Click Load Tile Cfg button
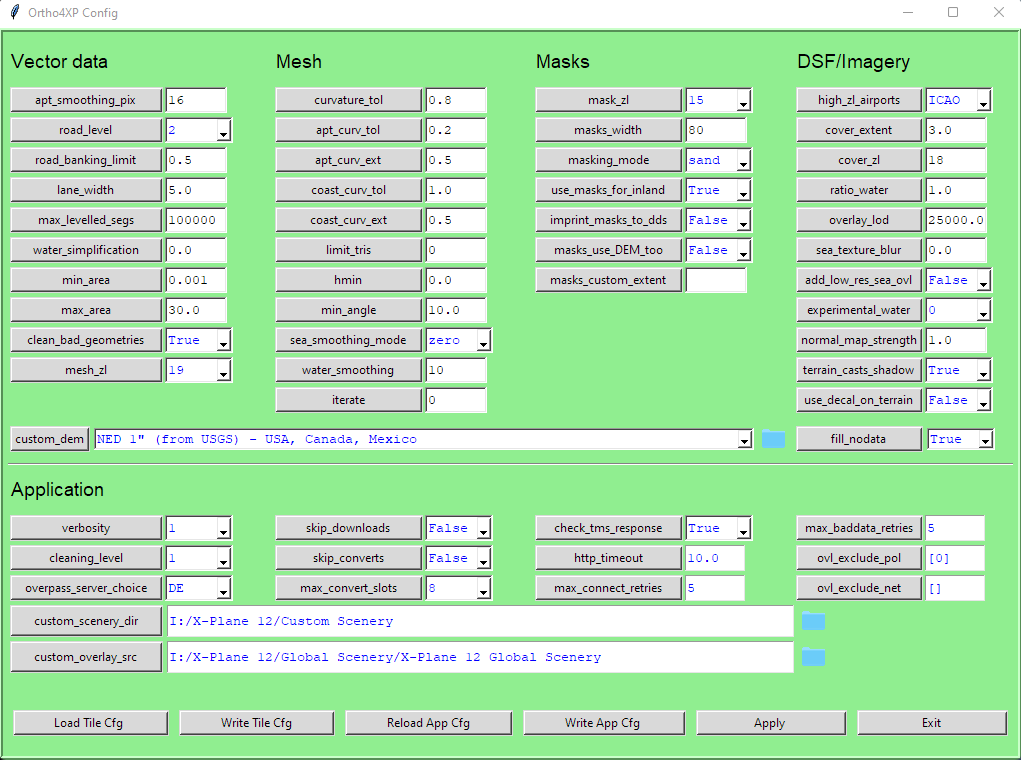 pos(91,723)
